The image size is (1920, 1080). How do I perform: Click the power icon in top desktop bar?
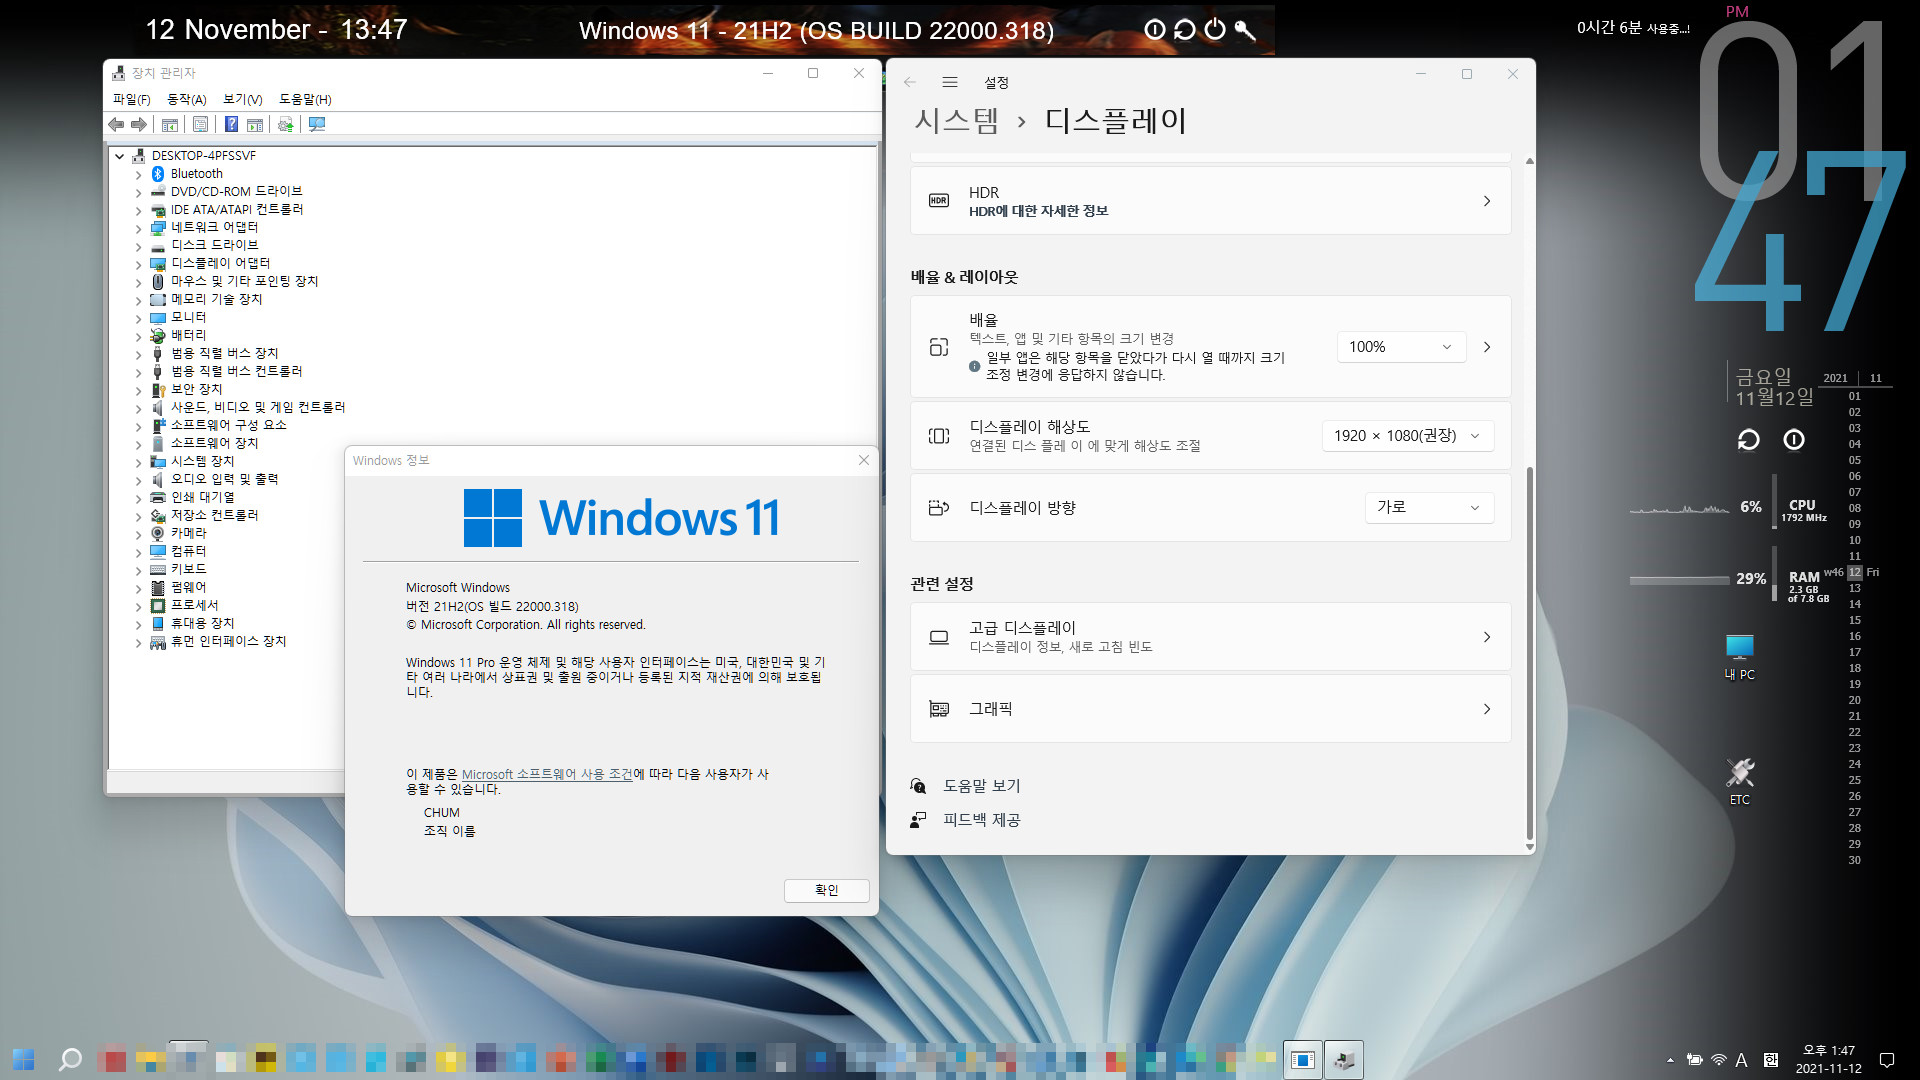point(1215,30)
